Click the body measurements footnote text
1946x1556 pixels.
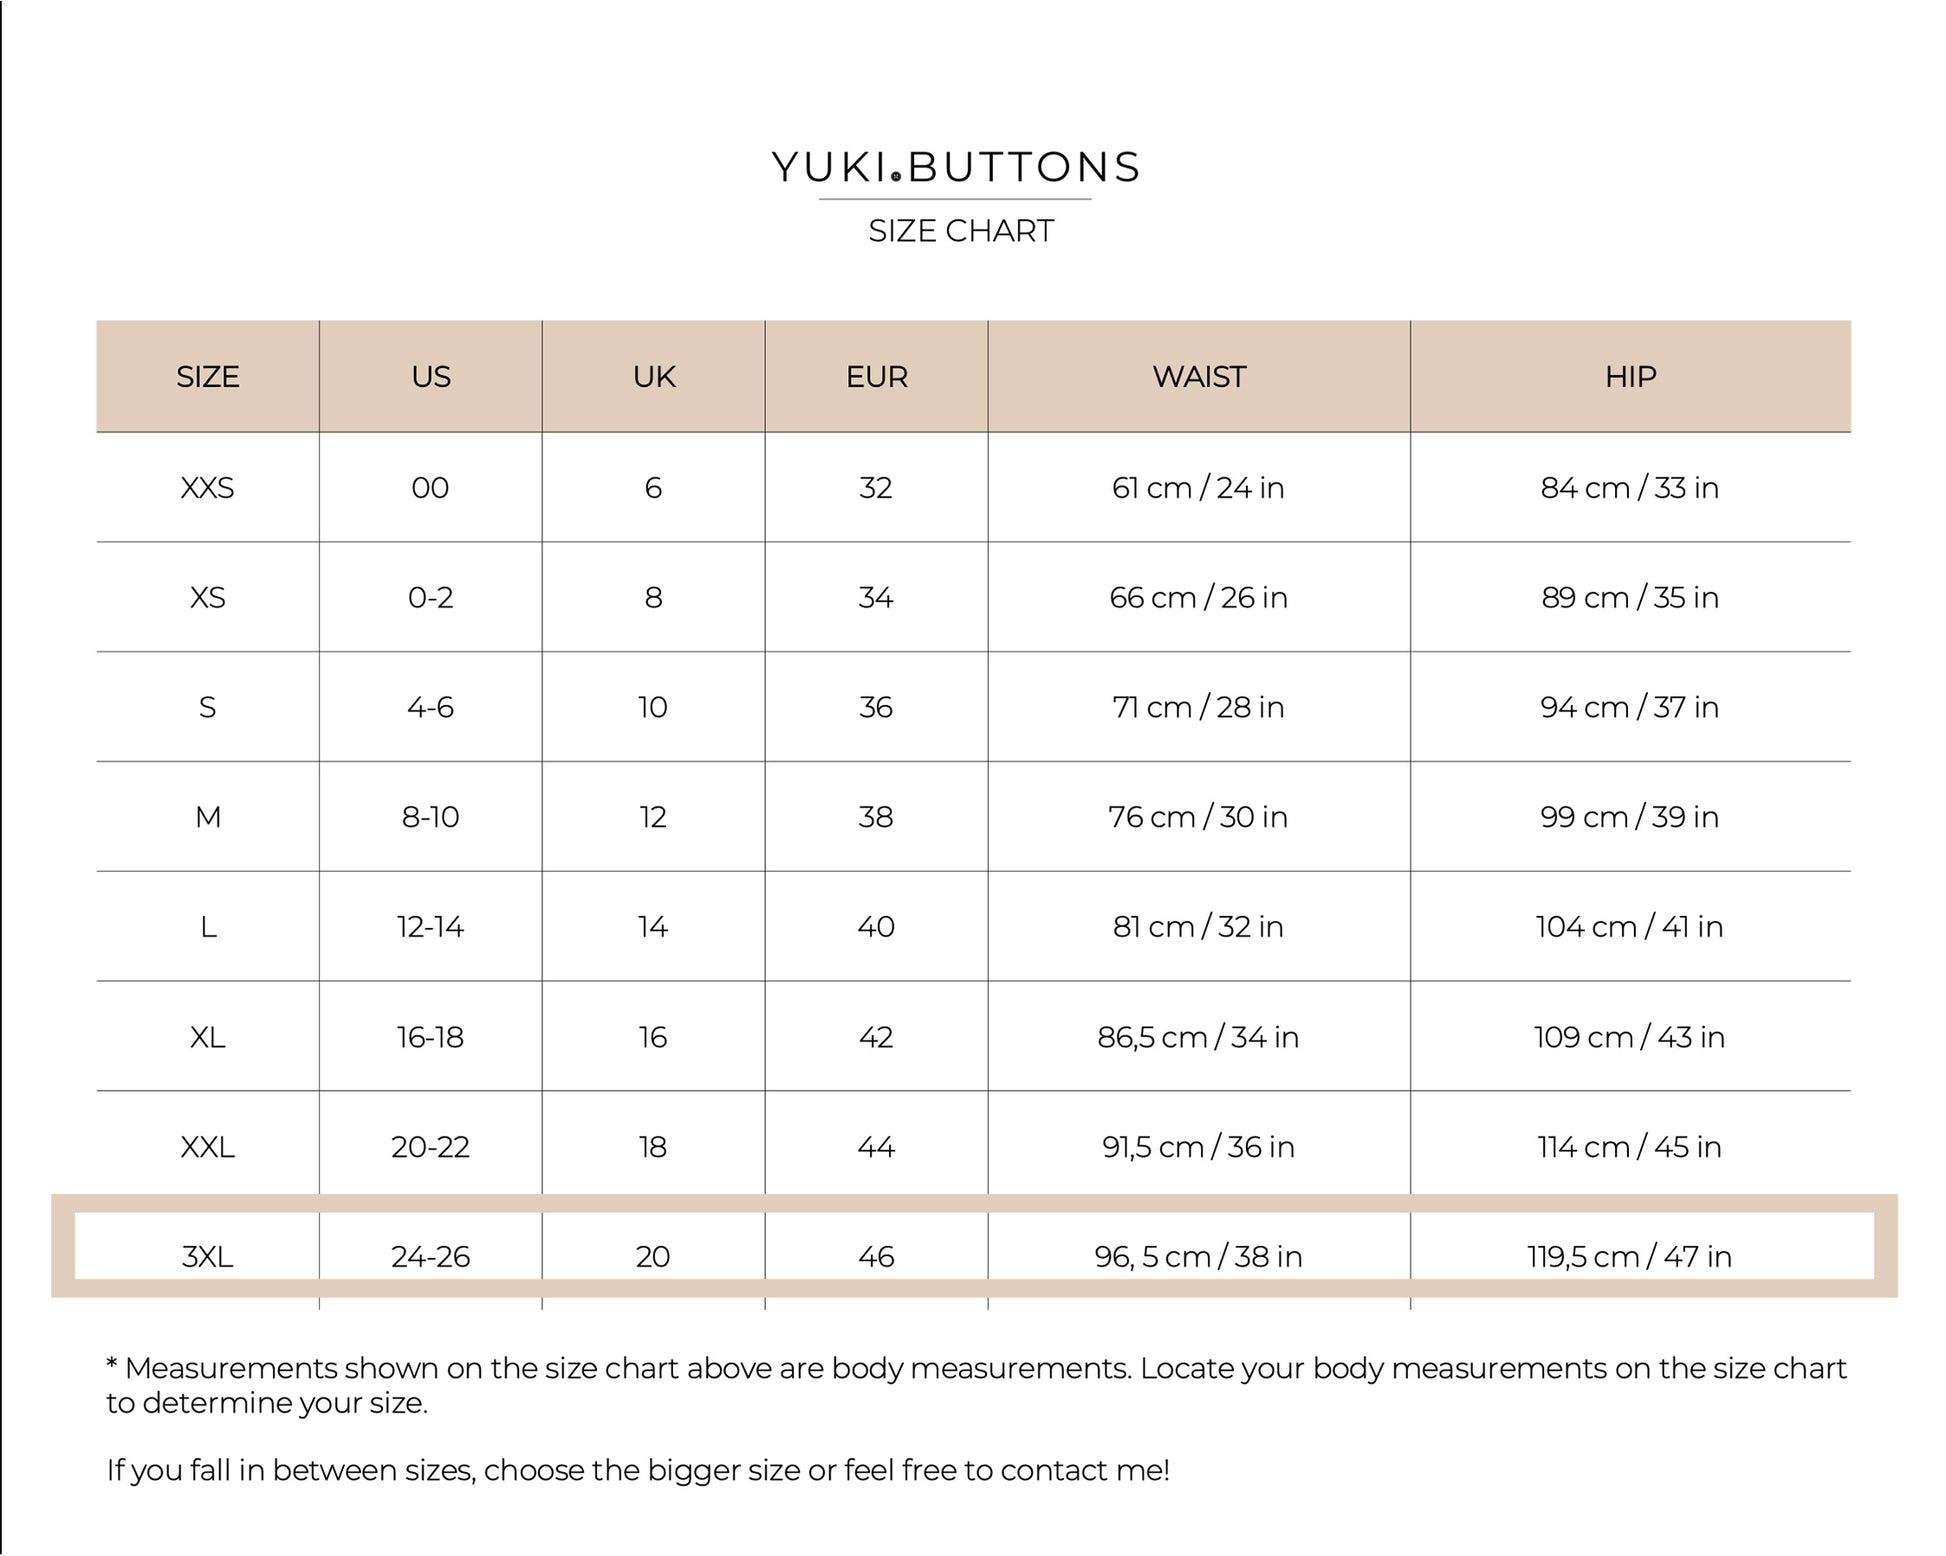pos(975,1385)
